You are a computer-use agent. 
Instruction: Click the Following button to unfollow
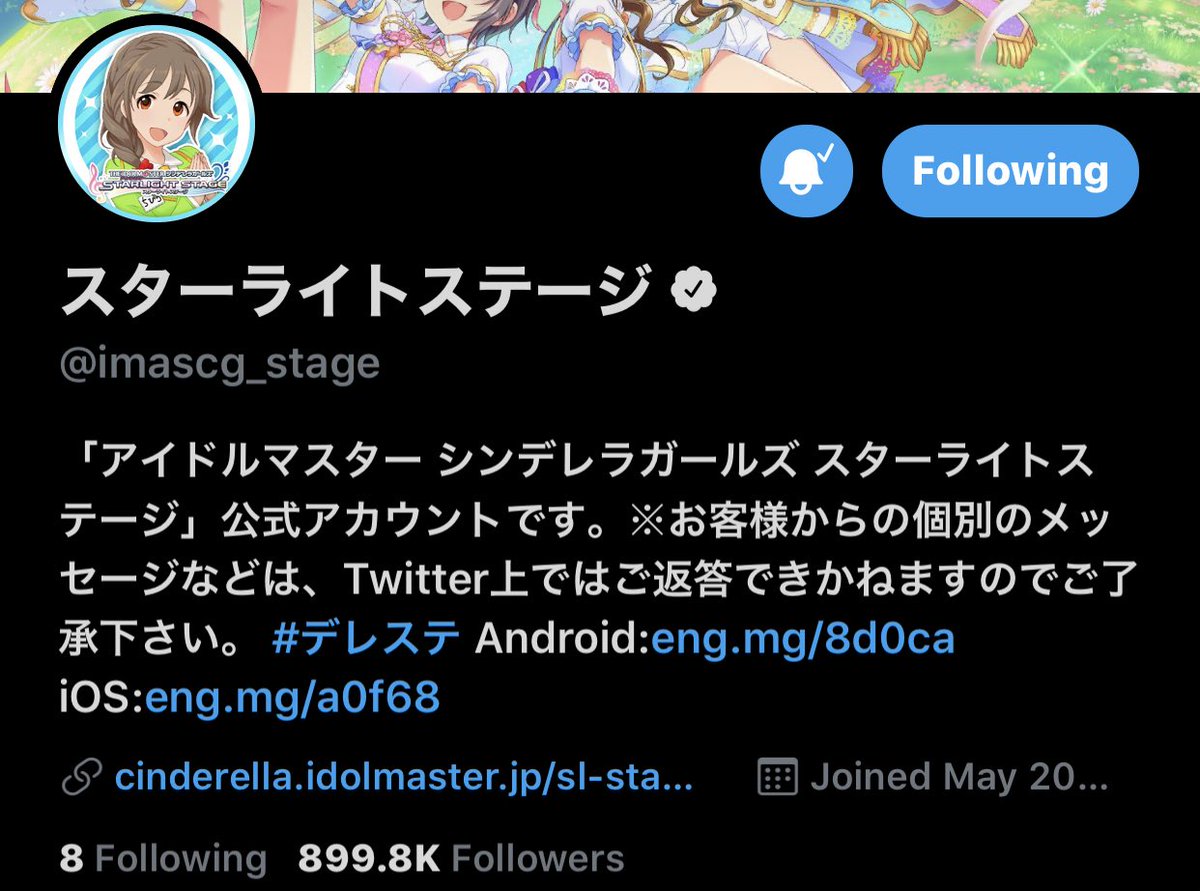click(x=1010, y=171)
